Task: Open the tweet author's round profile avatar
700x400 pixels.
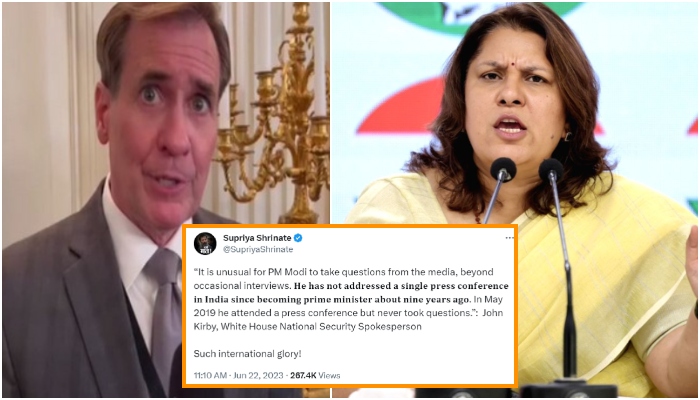Action: pyautogui.click(x=205, y=244)
